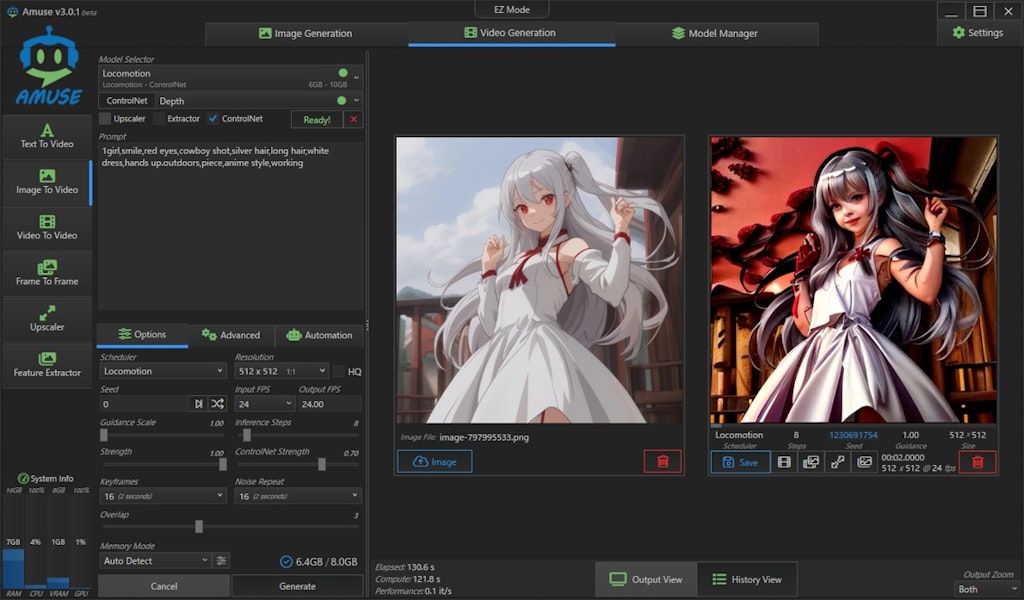Remove the input image with trash icon
Viewport: 1024px width, 600px height.
[662, 461]
